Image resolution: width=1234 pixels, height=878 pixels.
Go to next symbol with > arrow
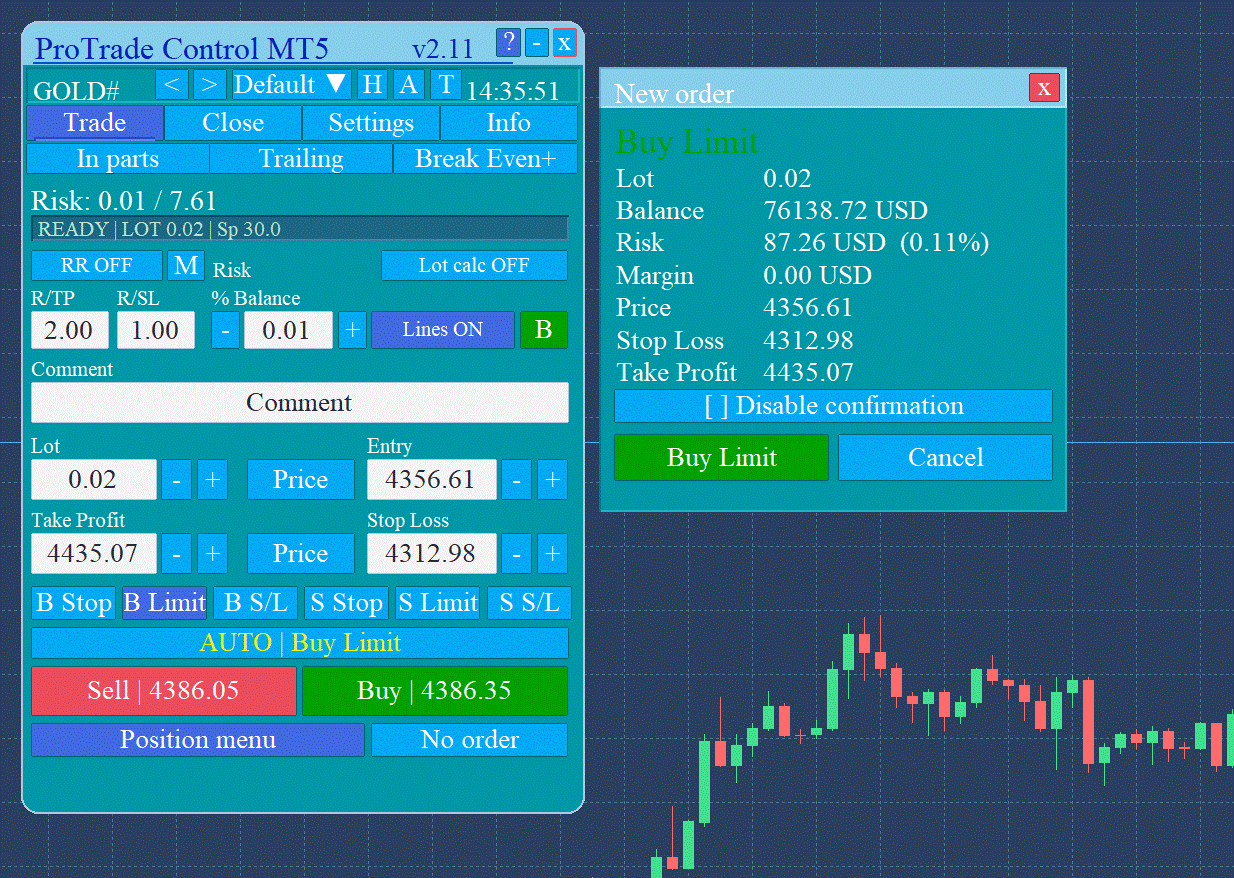(209, 84)
